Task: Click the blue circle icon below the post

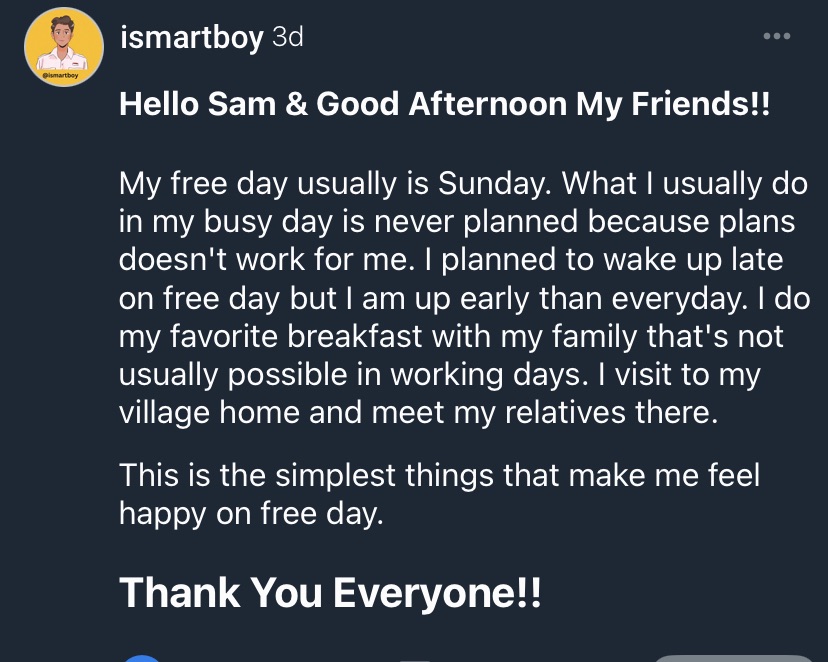Action: click(x=143, y=657)
